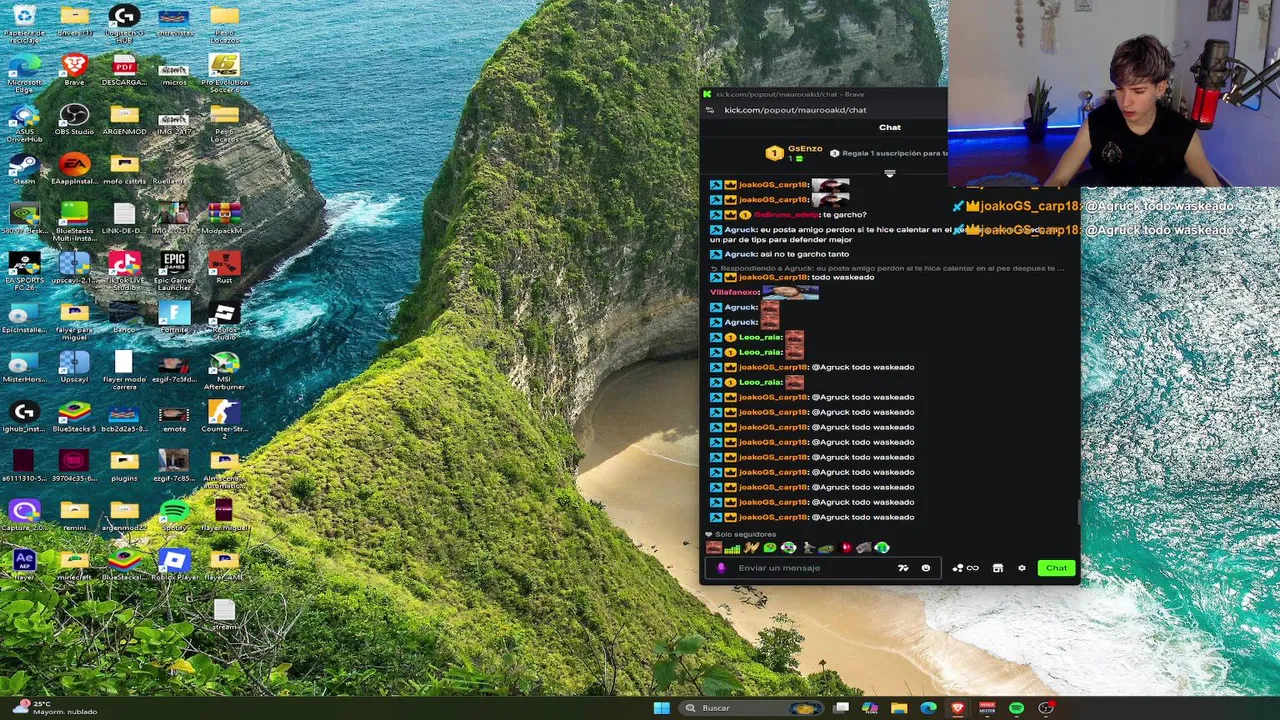Open Microsoft Edge from the taskbar
Screen dimensions: 1280x720
(x=928, y=708)
